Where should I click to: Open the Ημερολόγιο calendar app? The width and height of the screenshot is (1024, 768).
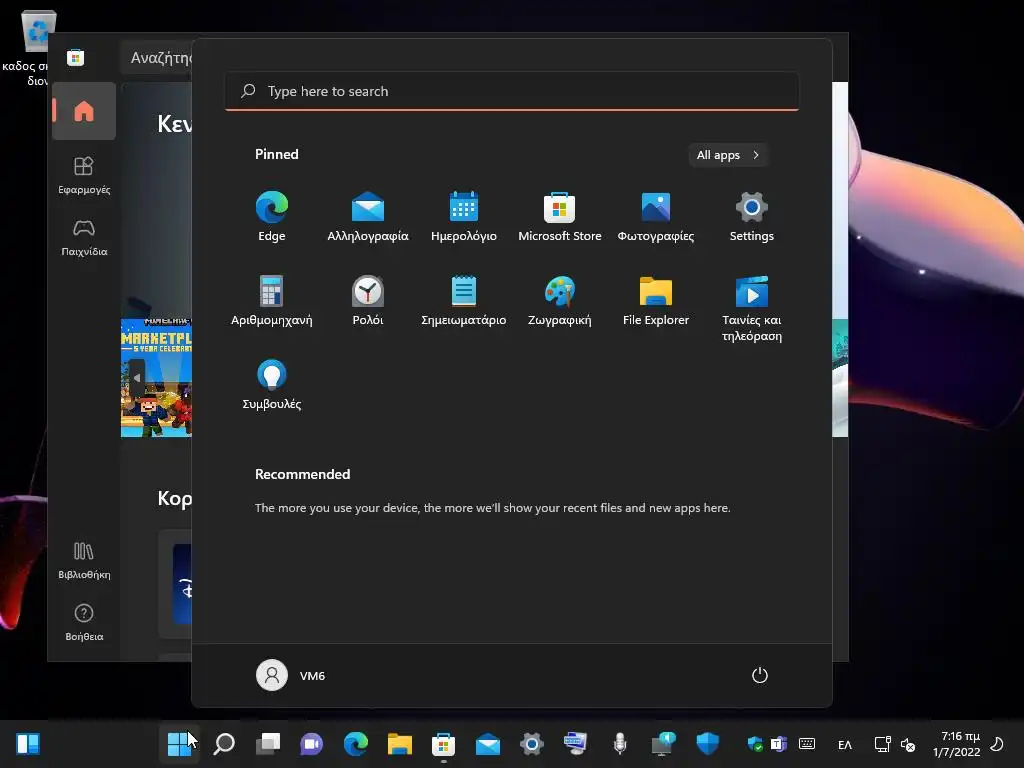[x=464, y=216]
